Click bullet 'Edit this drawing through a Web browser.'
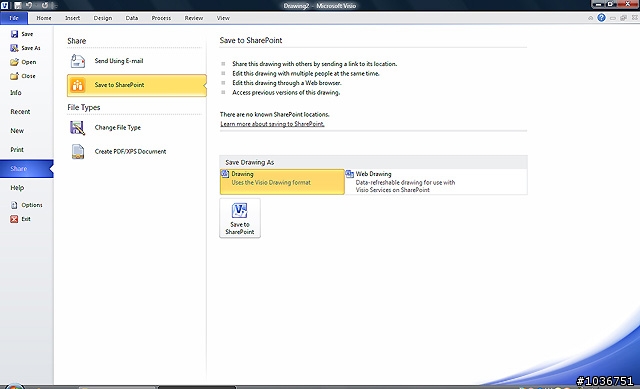 coord(287,83)
